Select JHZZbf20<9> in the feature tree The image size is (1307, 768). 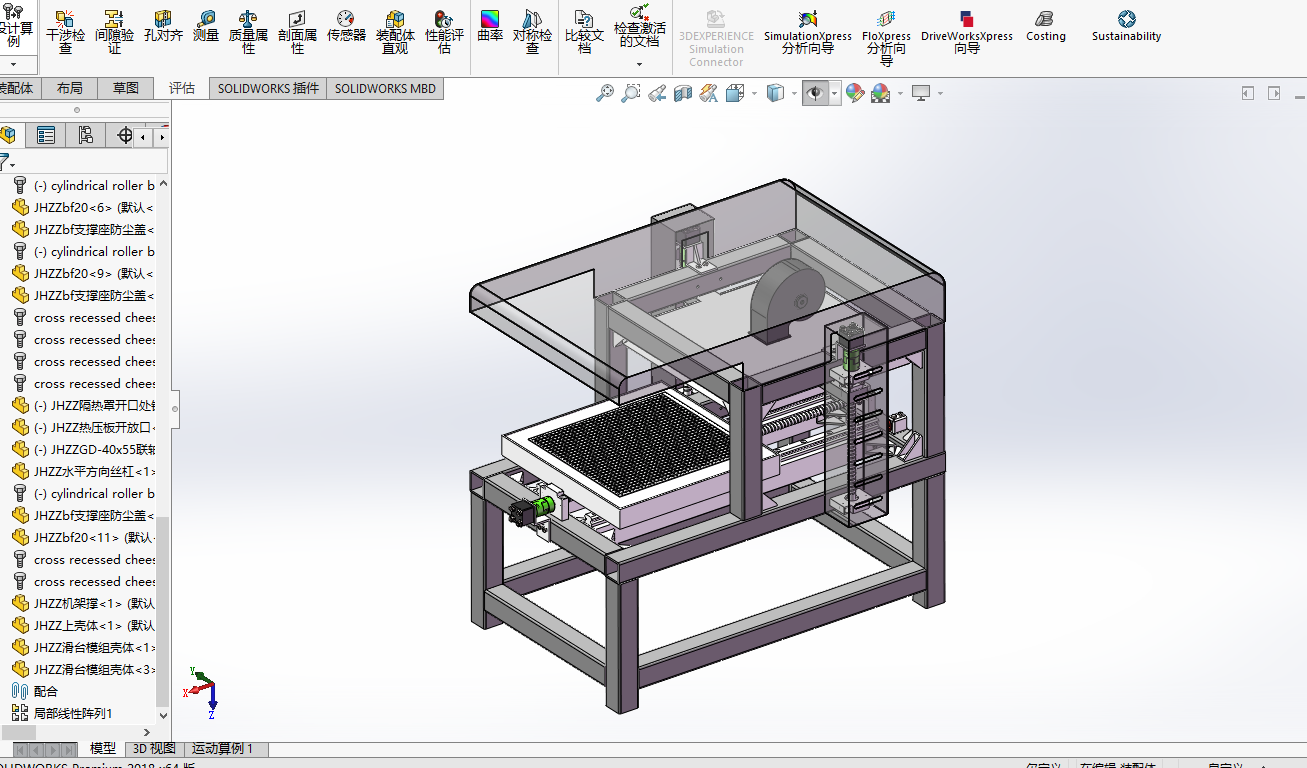click(x=84, y=273)
